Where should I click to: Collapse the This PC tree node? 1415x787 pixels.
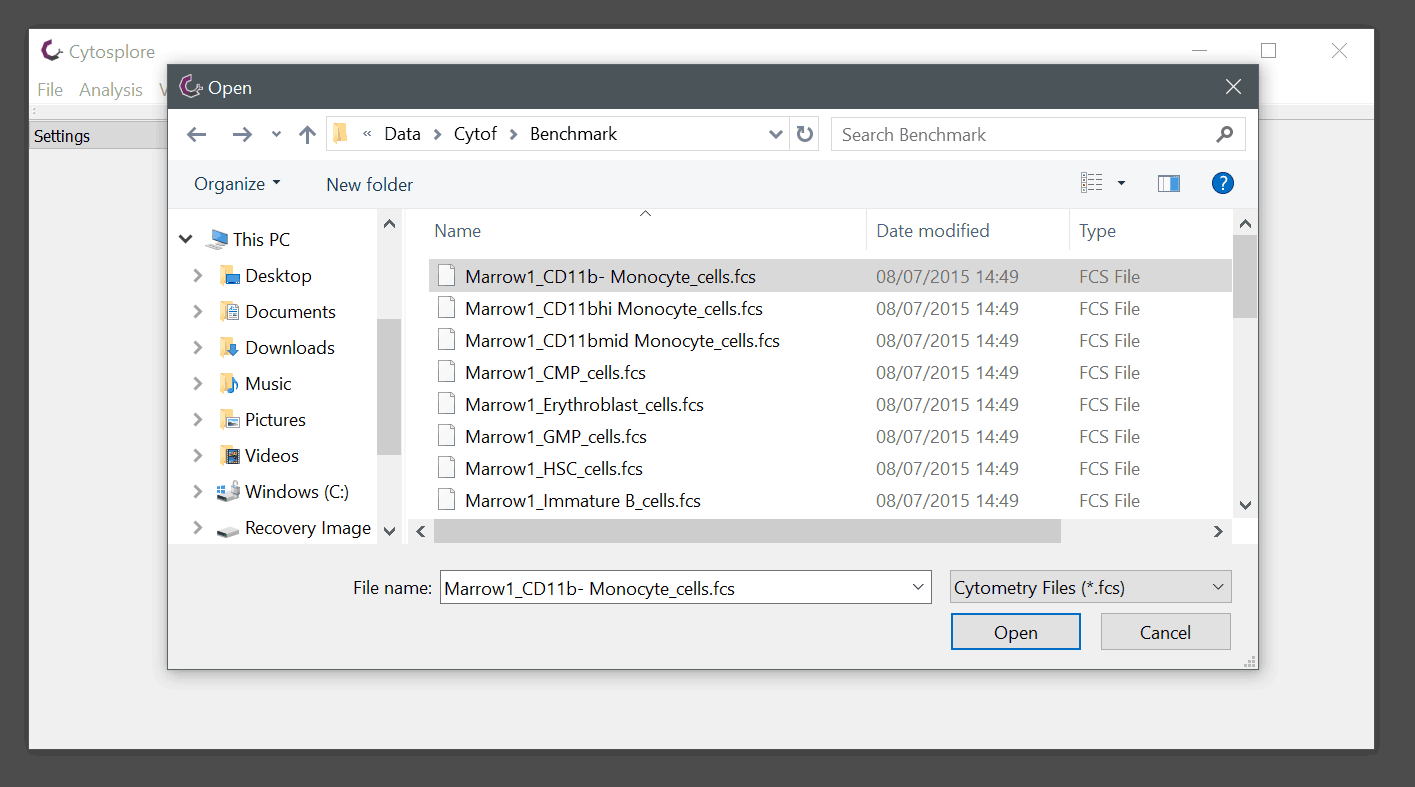[185, 240]
